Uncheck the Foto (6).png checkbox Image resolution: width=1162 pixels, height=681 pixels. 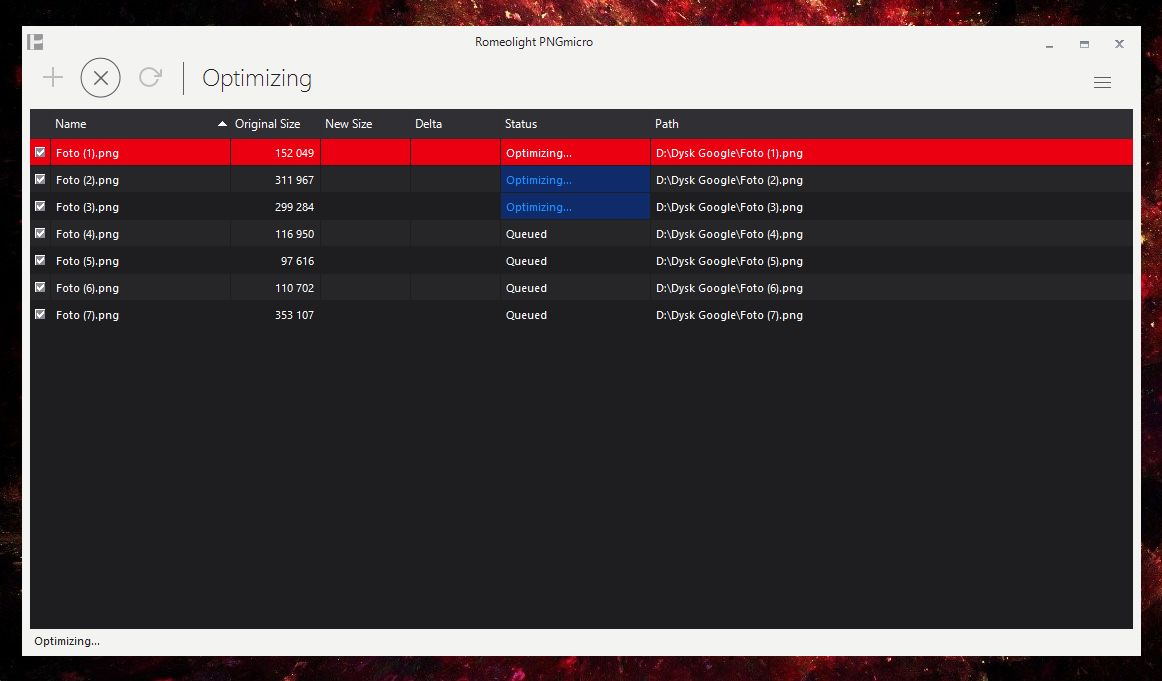[40, 288]
